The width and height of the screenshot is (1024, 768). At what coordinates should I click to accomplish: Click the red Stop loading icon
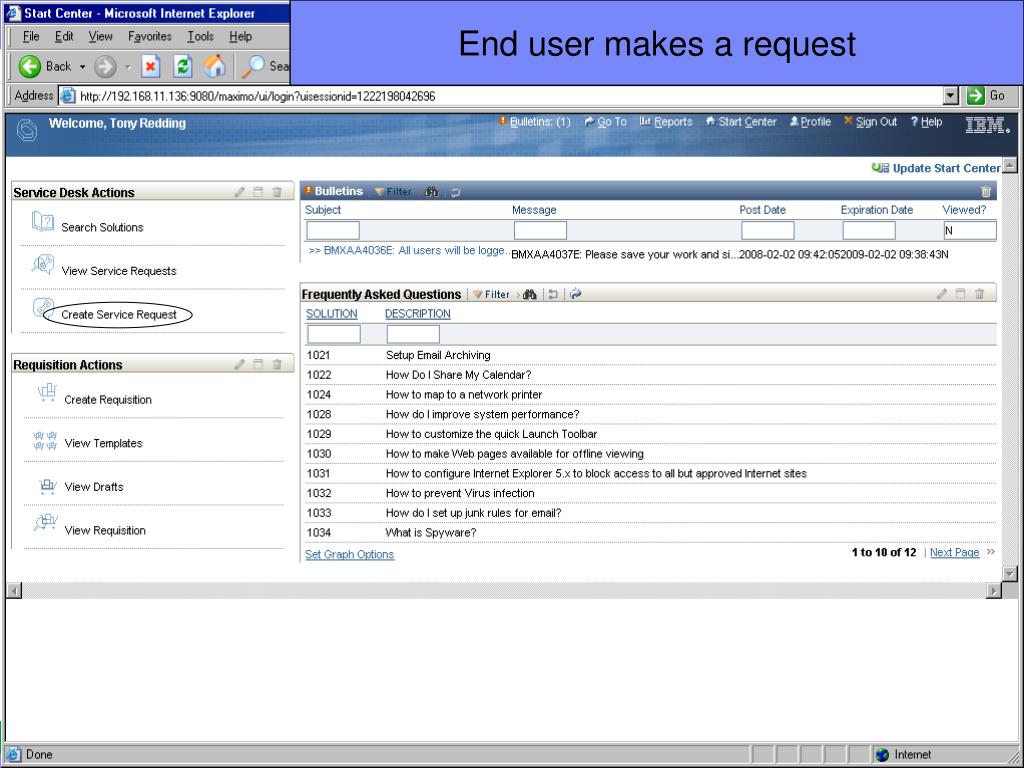point(151,66)
